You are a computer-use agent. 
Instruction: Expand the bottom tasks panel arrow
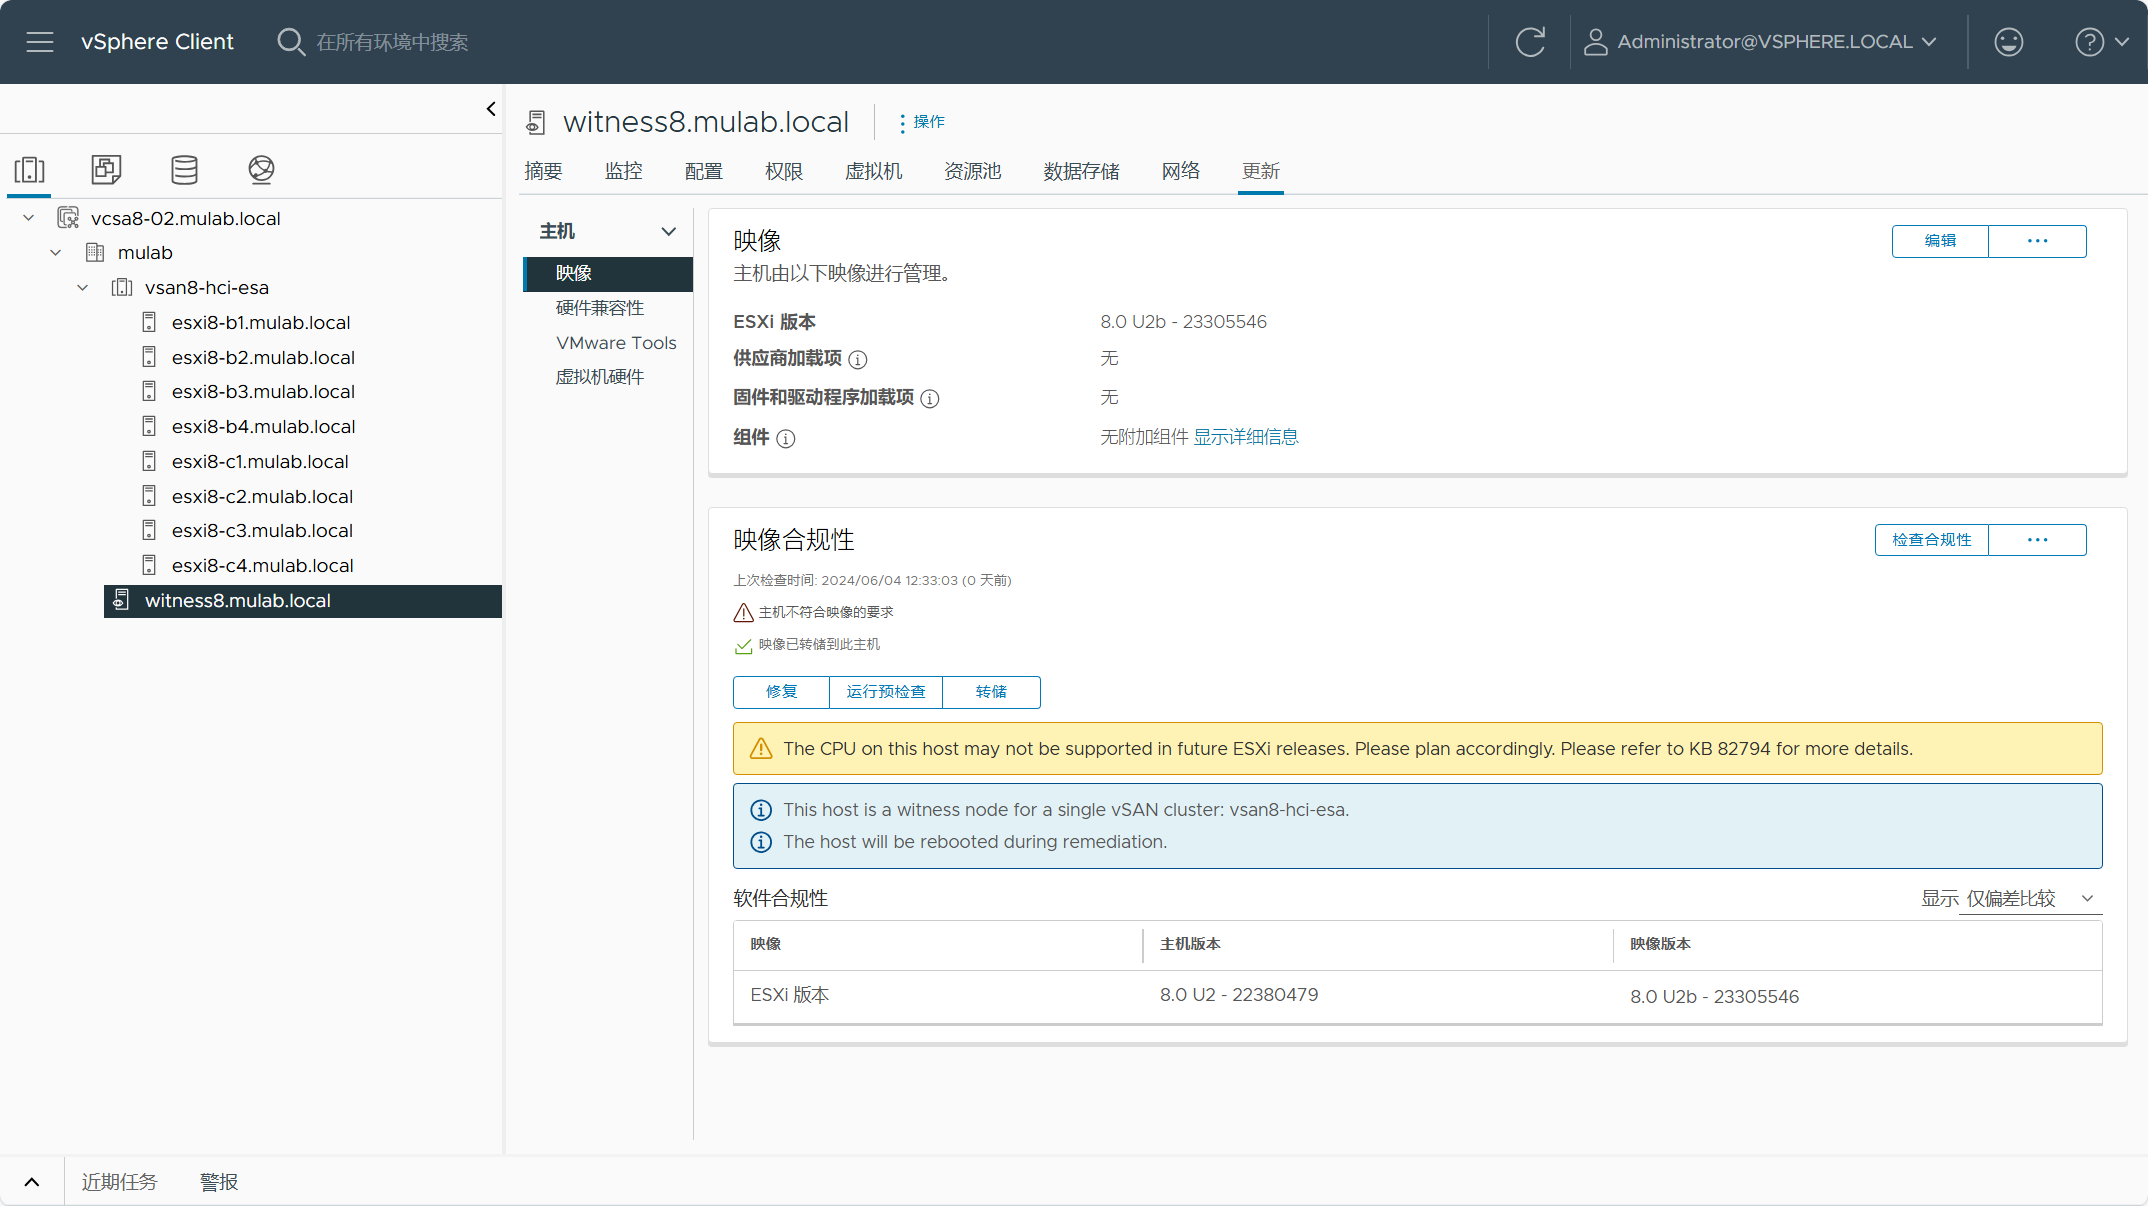[x=32, y=1182]
